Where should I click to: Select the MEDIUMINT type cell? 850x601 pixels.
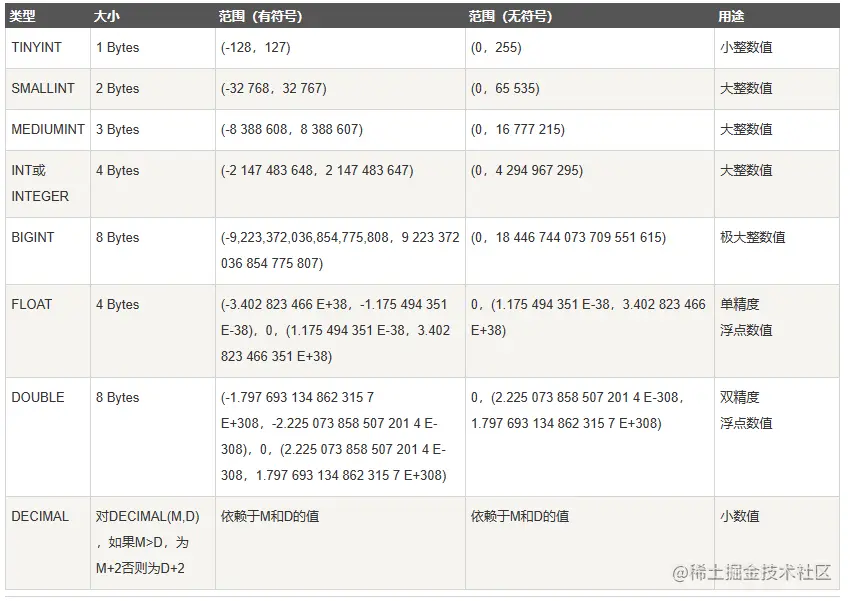48,130
